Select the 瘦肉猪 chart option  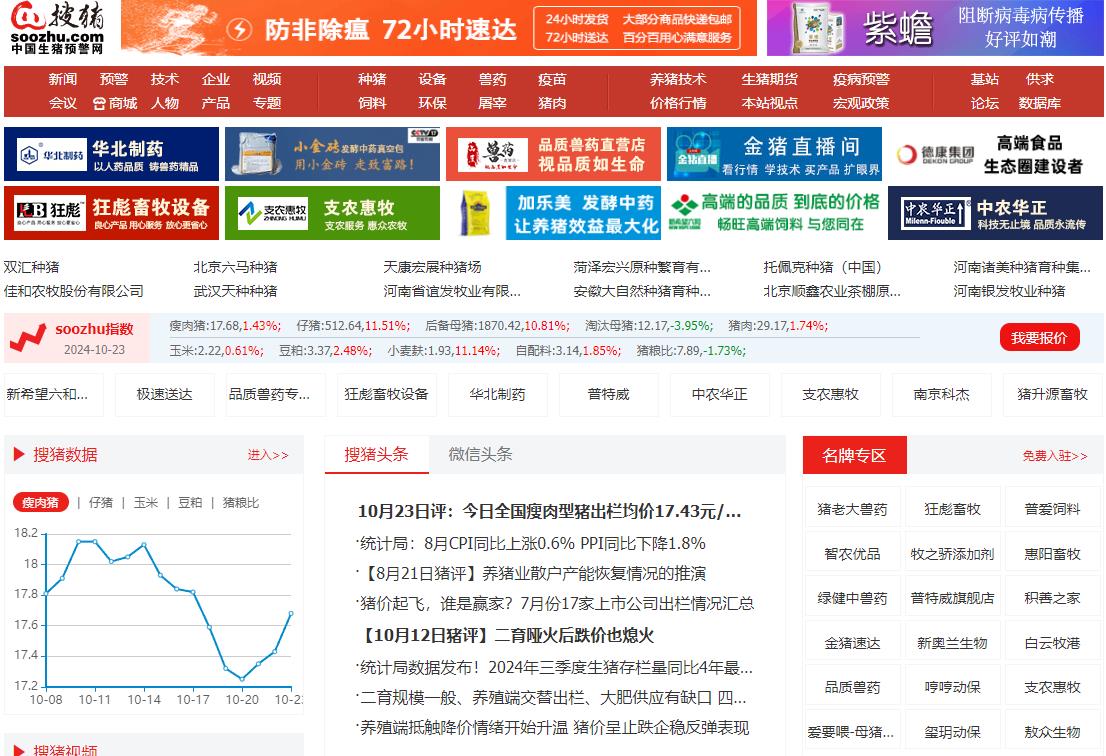click(x=40, y=502)
